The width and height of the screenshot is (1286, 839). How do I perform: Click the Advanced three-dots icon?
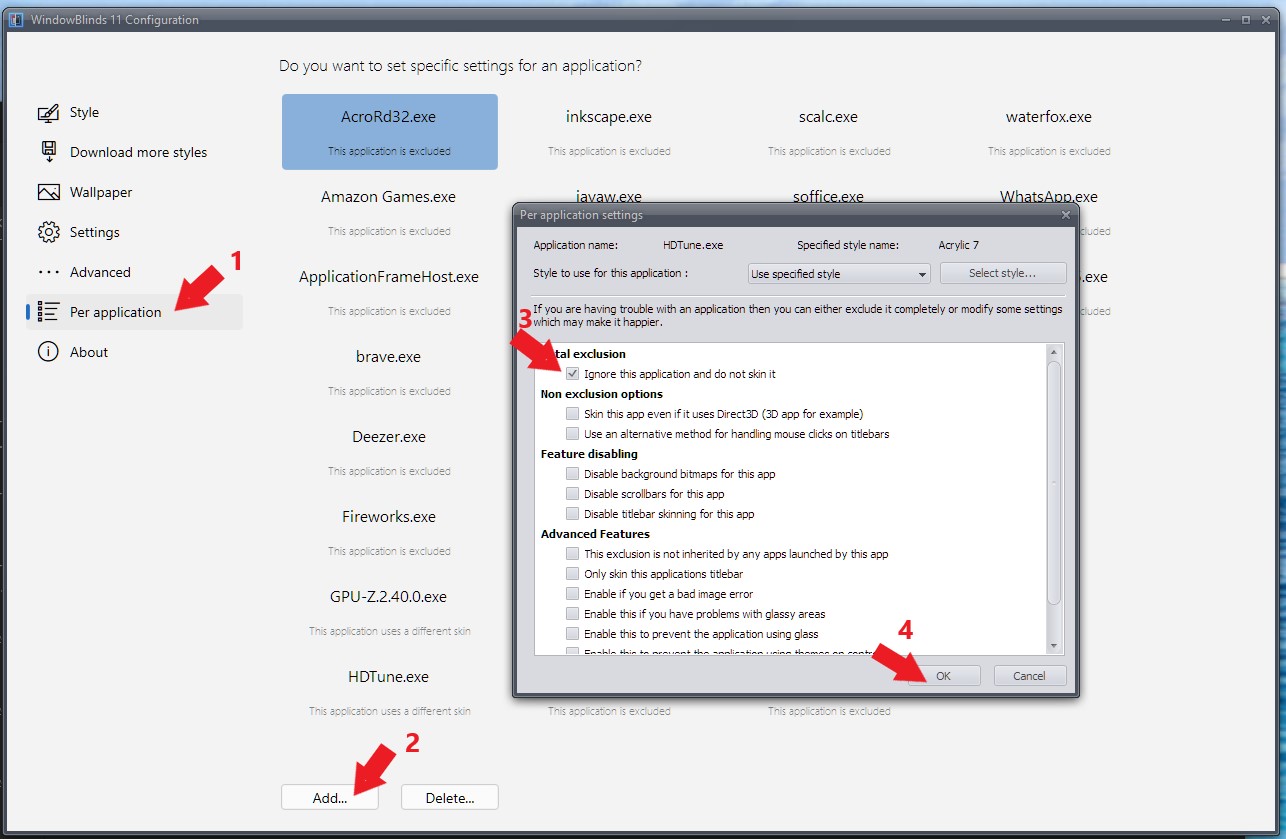[x=48, y=272]
